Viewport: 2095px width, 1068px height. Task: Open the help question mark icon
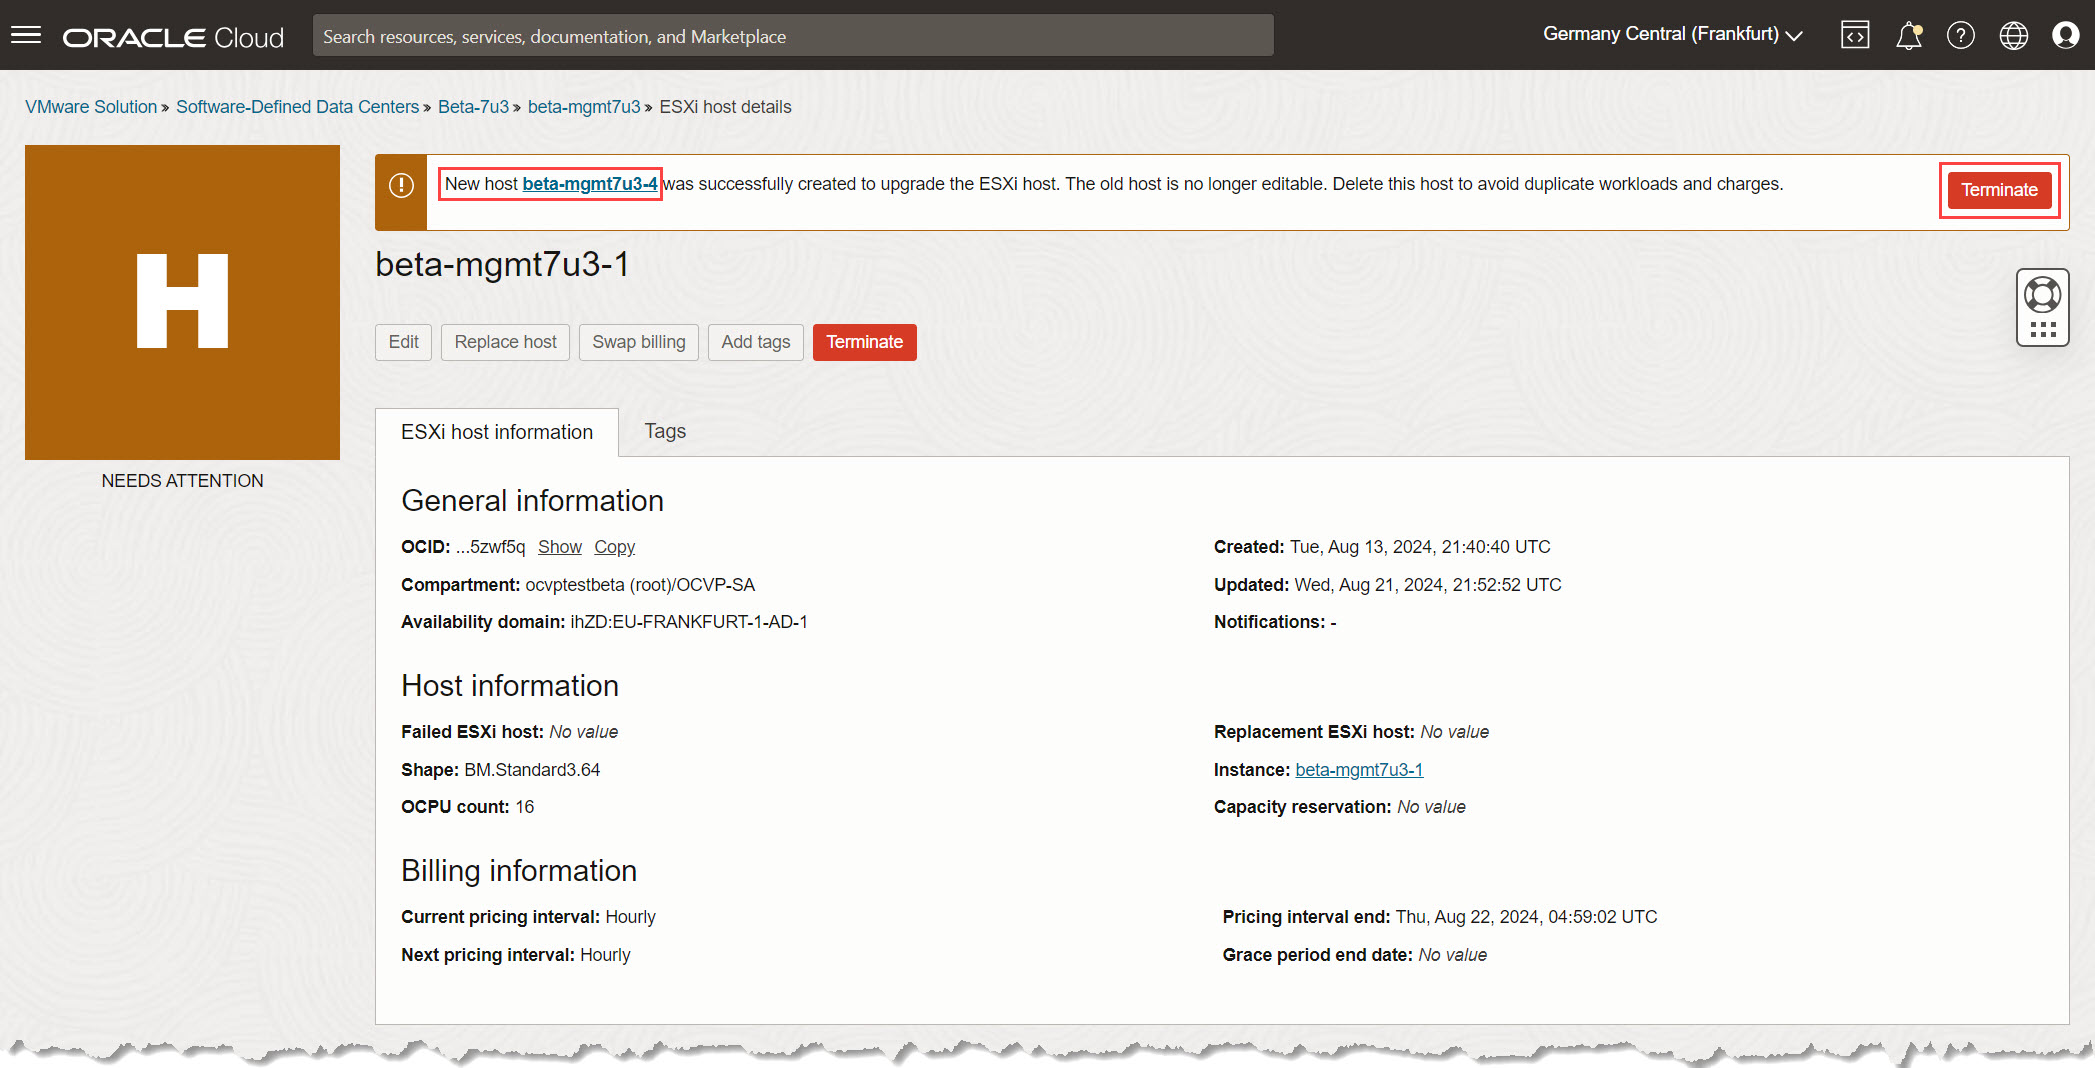[1961, 35]
